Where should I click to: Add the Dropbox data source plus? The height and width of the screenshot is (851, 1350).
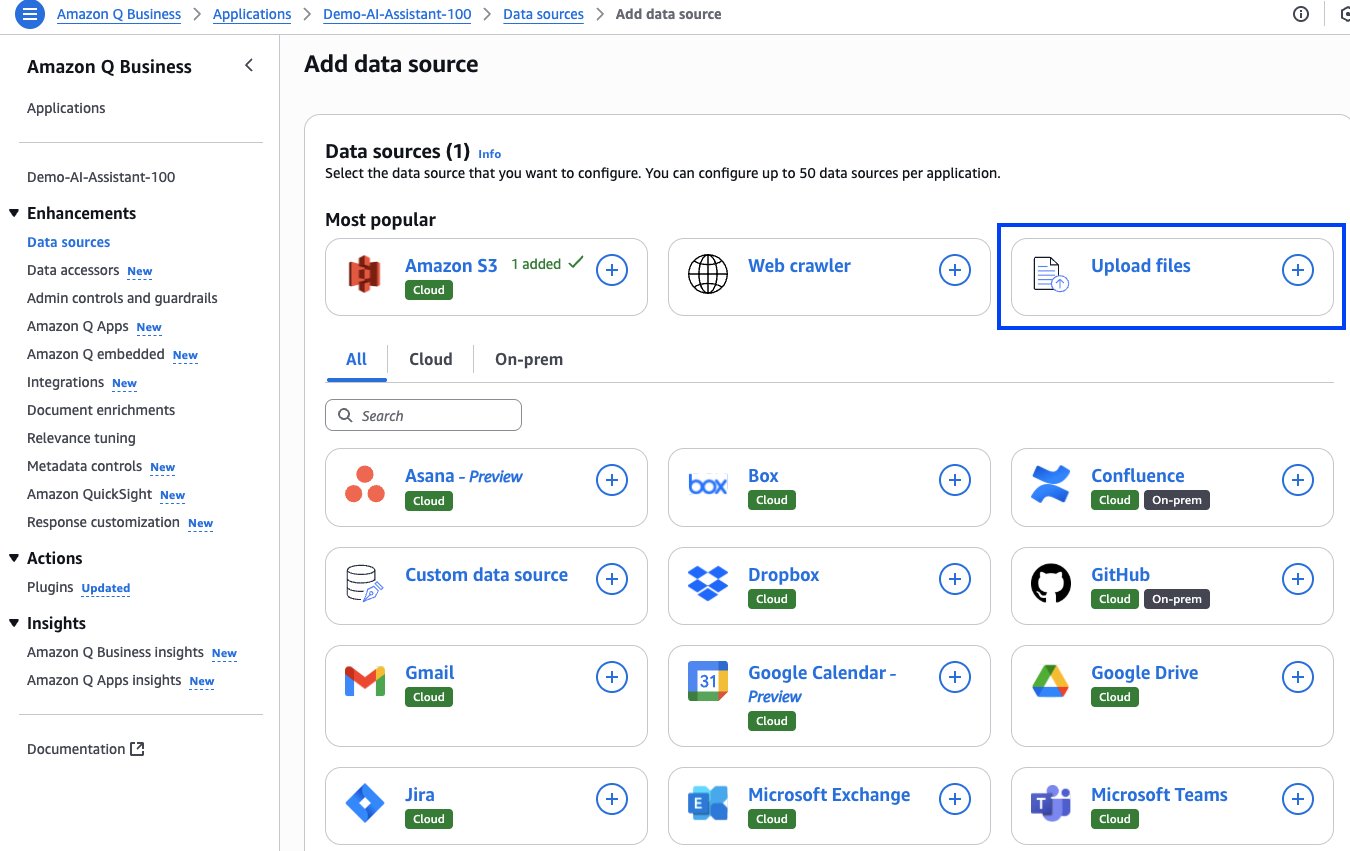[x=955, y=579]
